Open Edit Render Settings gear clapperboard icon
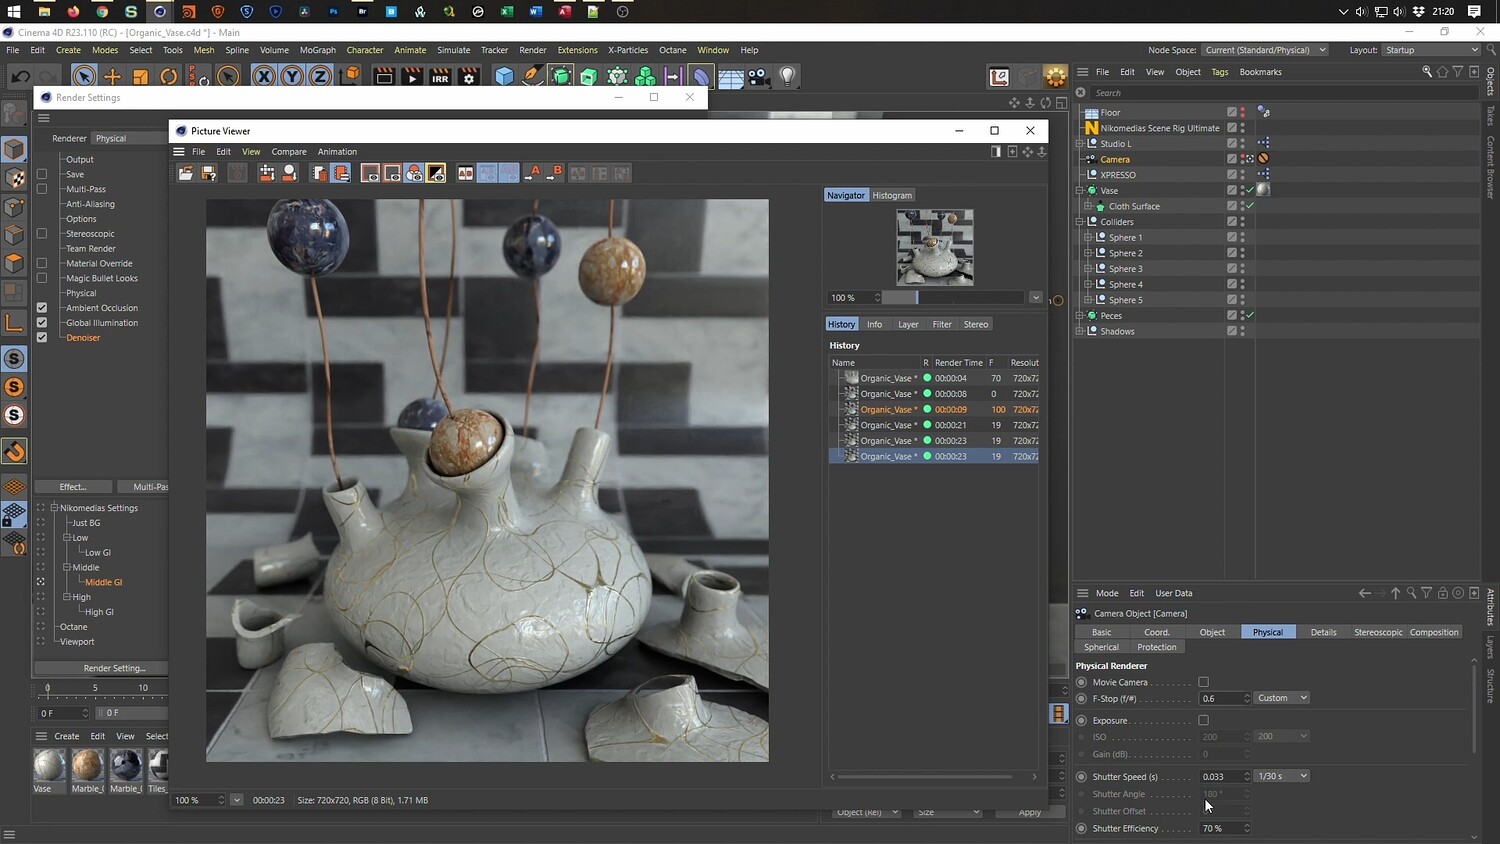The width and height of the screenshot is (1500, 844). [468, 77]
